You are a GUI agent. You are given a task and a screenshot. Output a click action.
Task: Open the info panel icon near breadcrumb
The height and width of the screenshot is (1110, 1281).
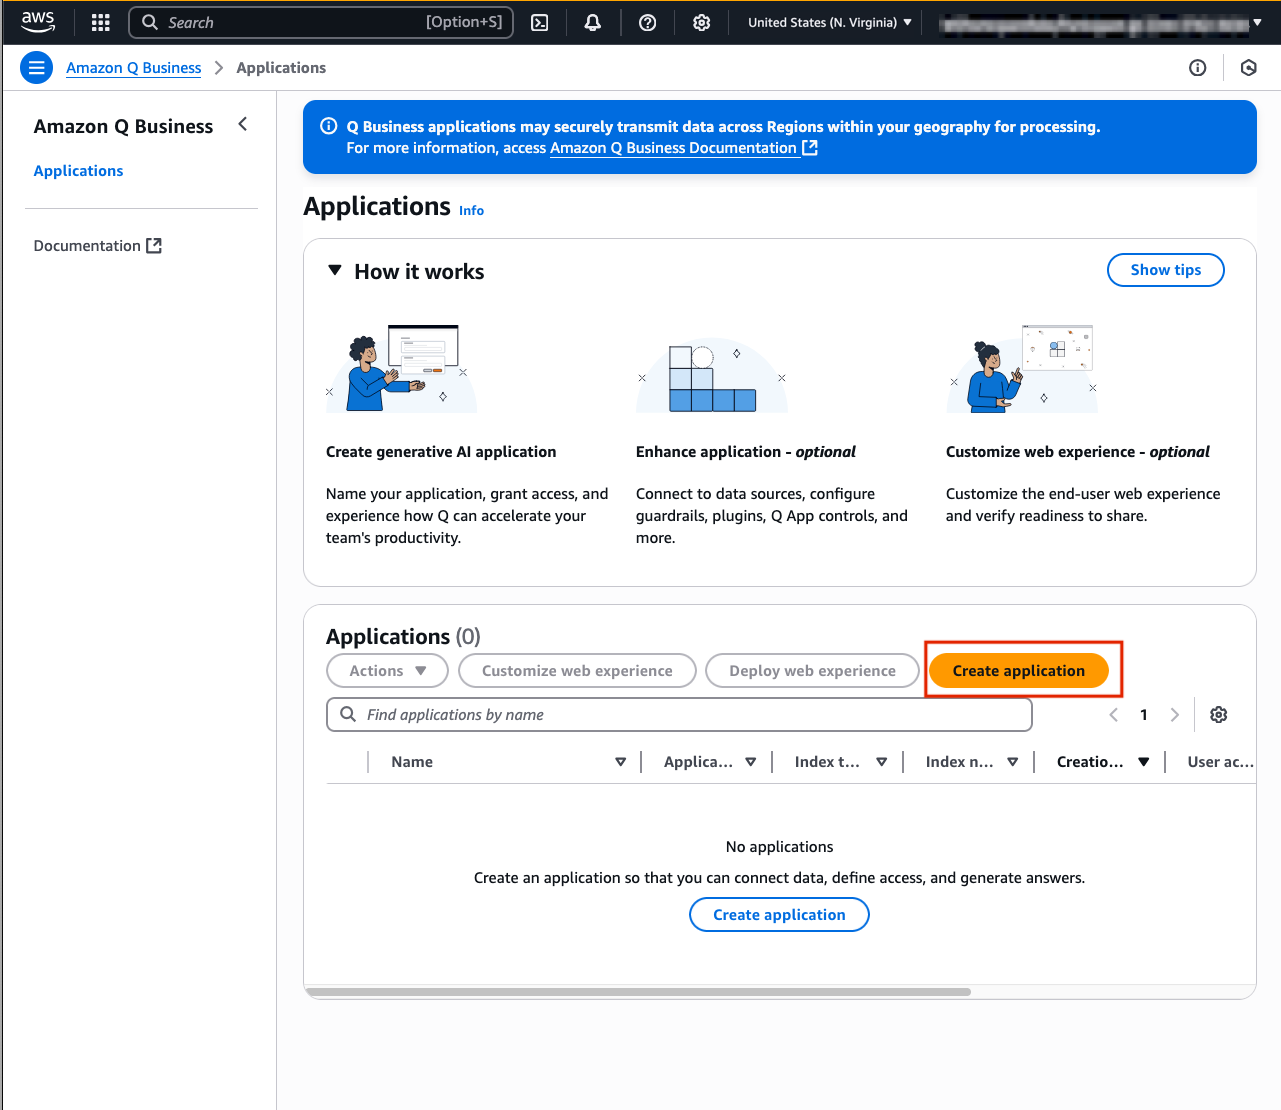1197,68
